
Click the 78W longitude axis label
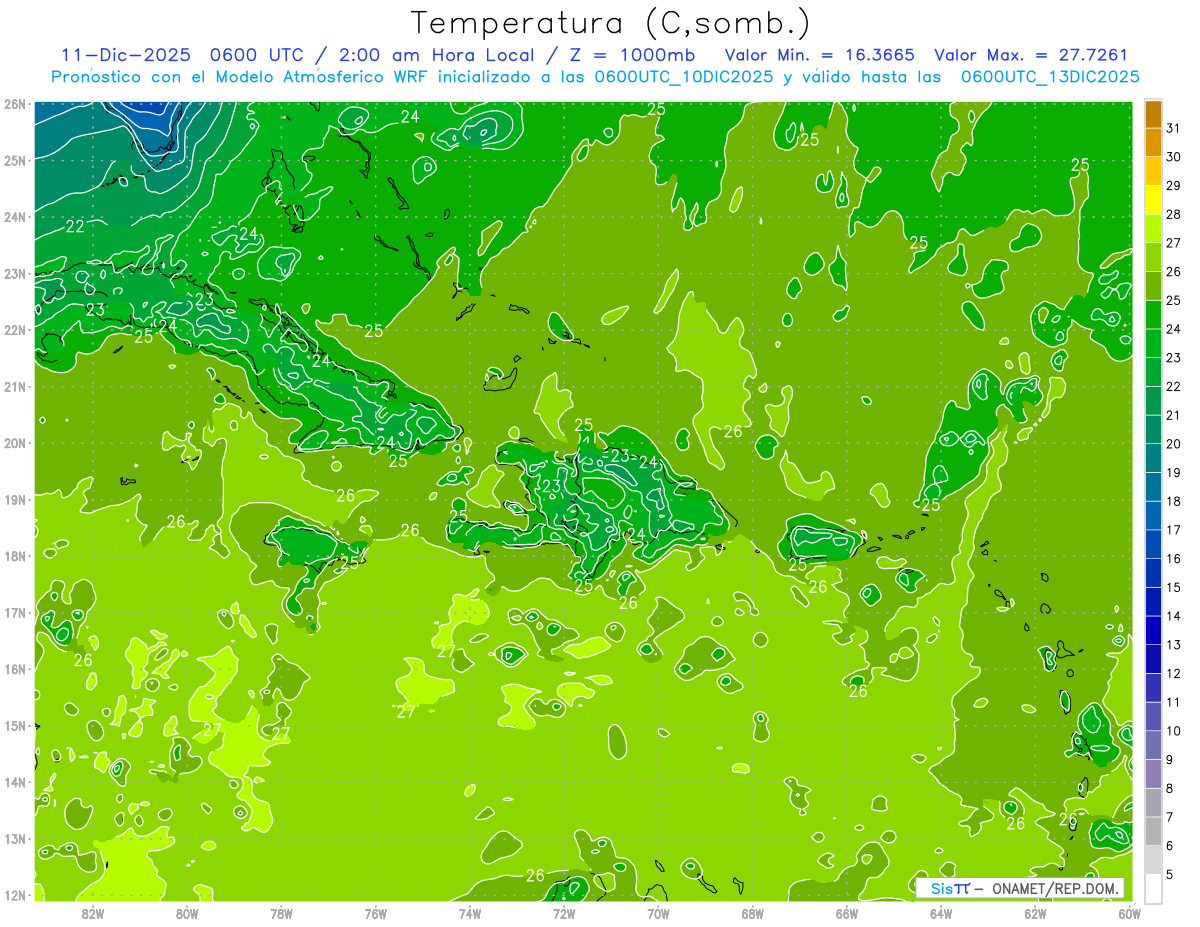click(x=281, y=912)
